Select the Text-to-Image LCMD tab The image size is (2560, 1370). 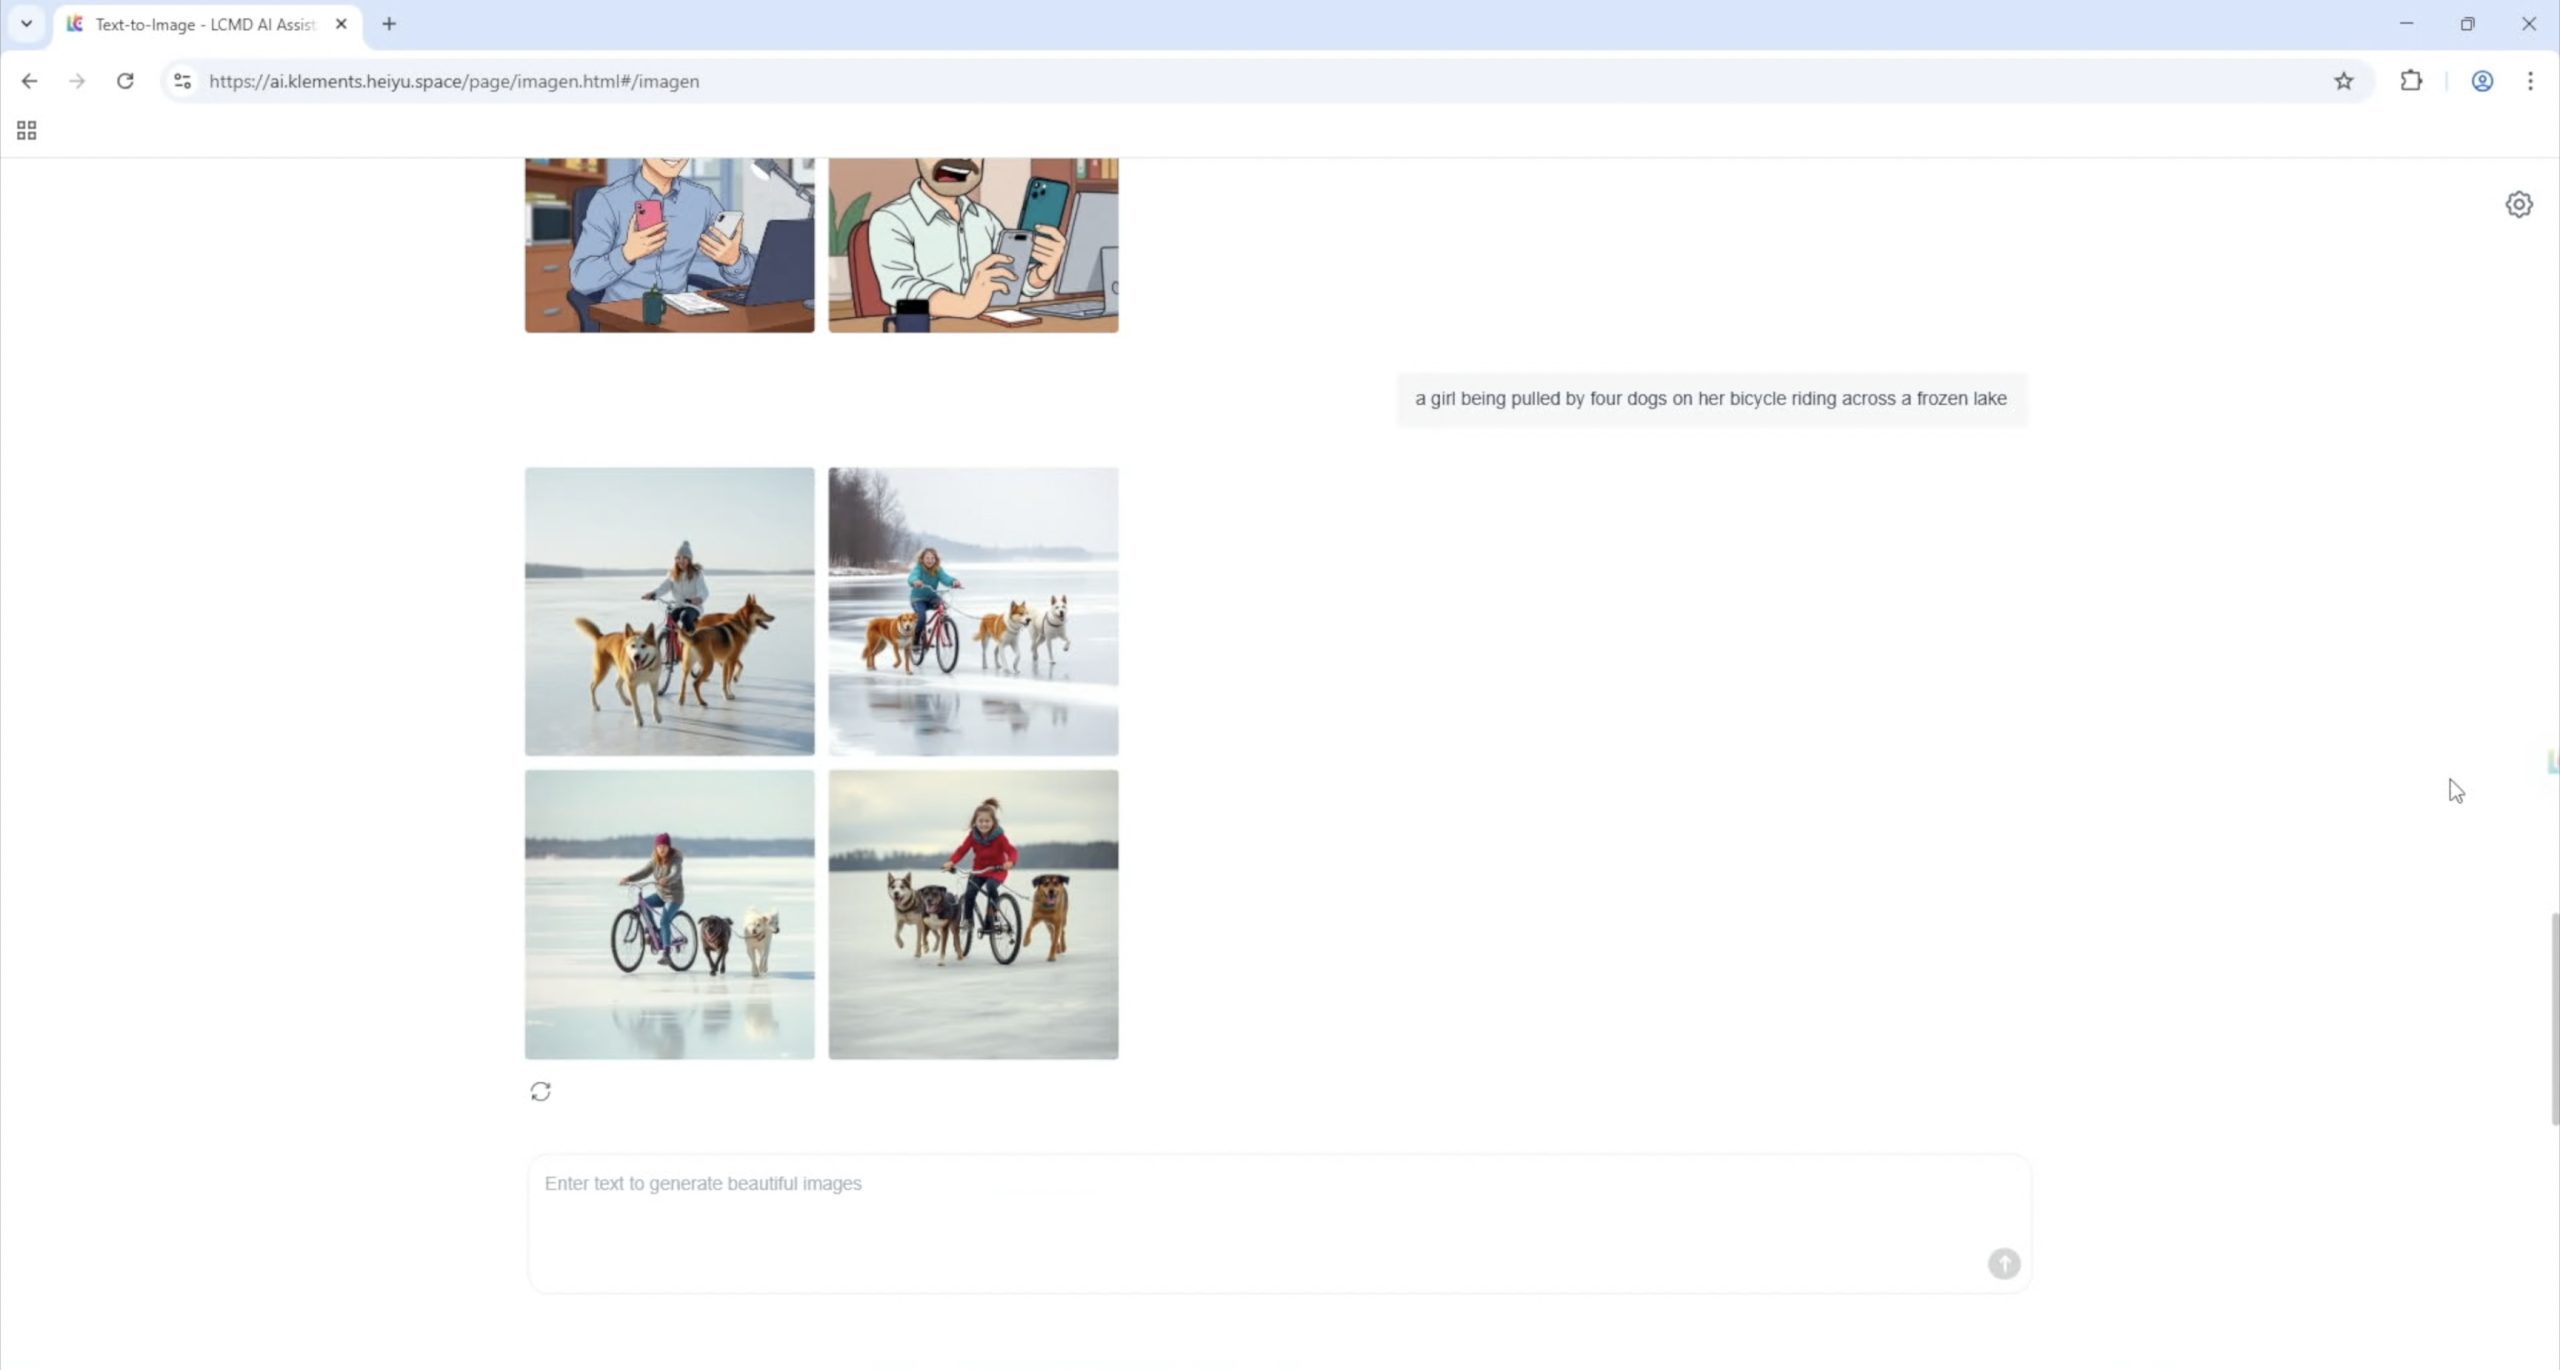coord(205,24)
